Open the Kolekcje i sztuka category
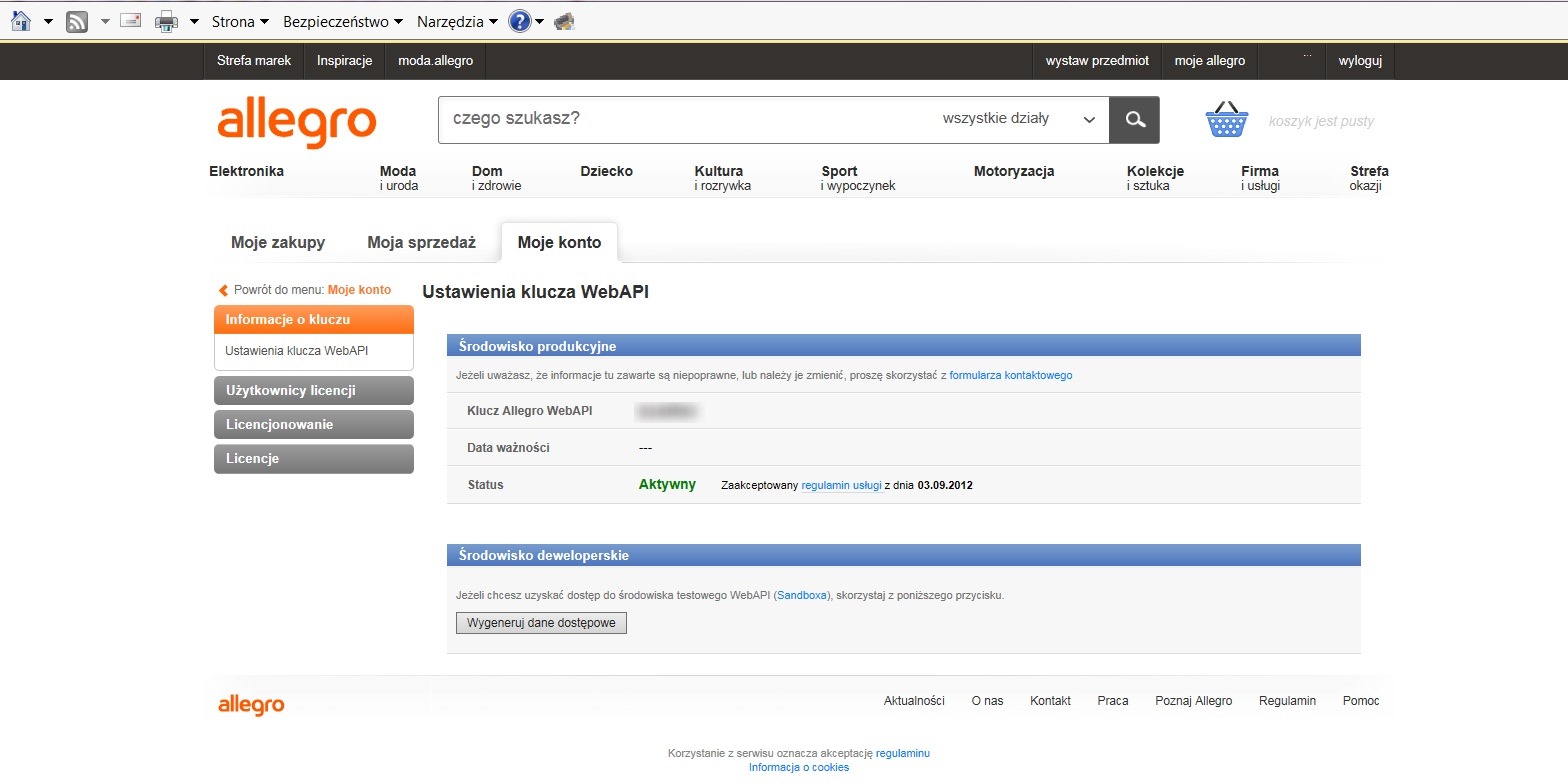Viewport: 1568px width, 784px height. point(1155,177)
